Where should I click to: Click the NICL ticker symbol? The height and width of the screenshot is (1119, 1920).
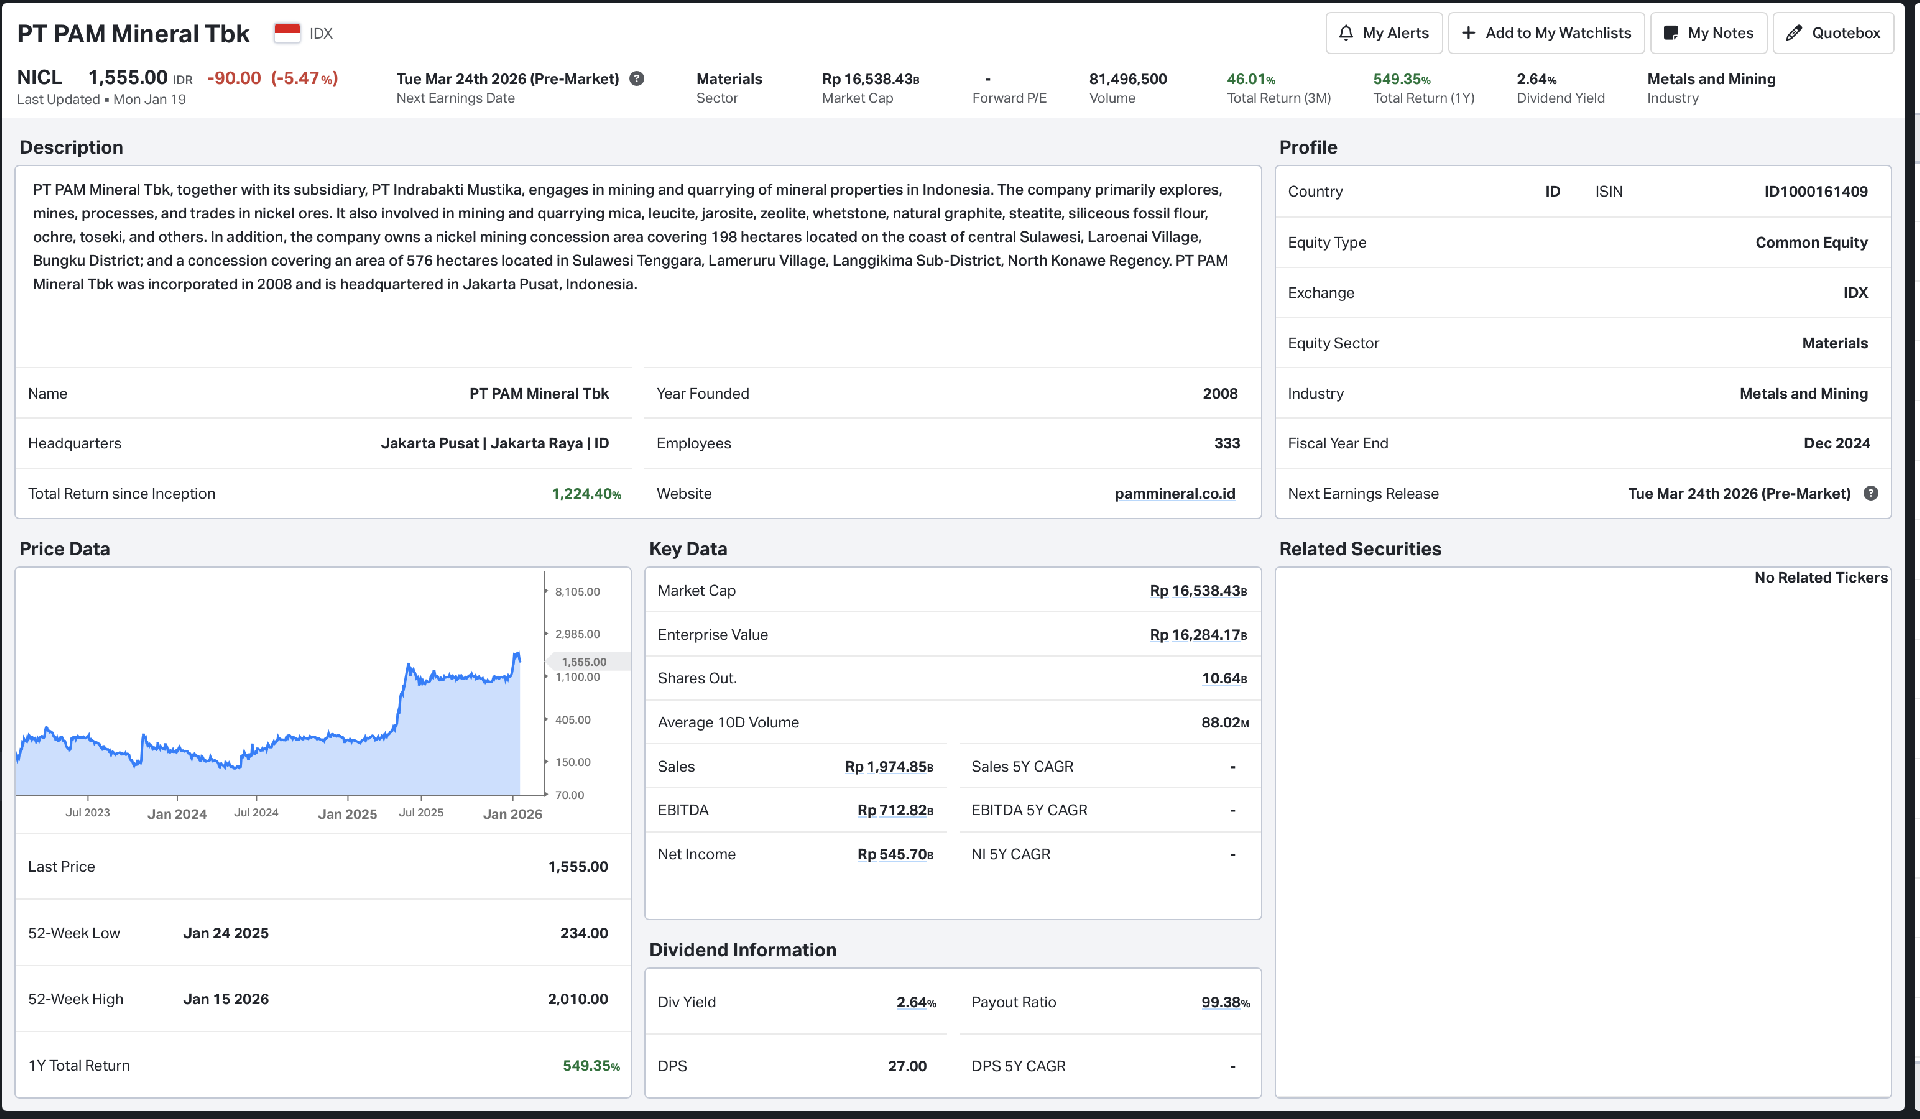[40, 78]
